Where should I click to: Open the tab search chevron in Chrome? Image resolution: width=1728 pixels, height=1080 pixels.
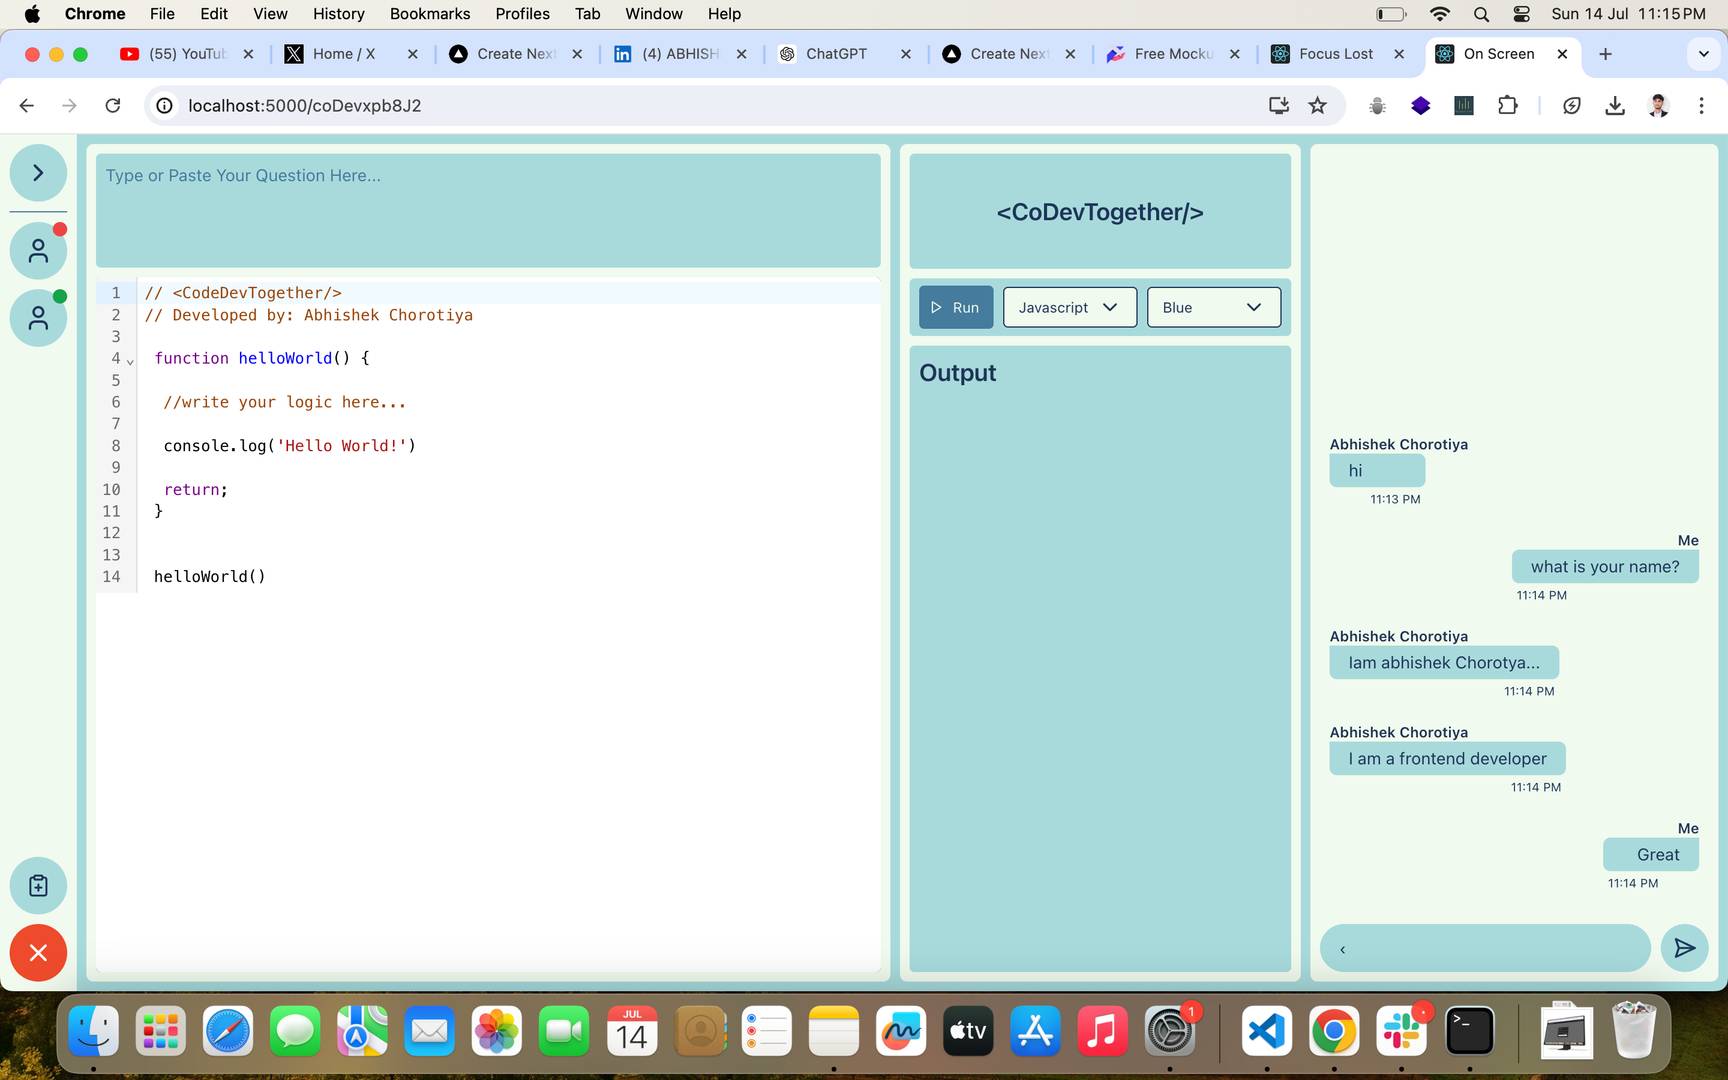point(1703,54)
